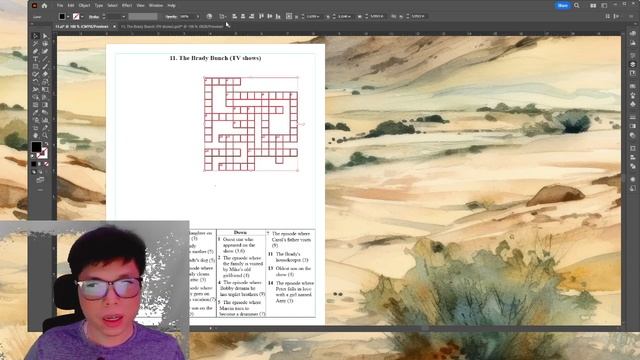Open the search magnifier icon
The image size is (640, 360).
(x=577, y=5)
